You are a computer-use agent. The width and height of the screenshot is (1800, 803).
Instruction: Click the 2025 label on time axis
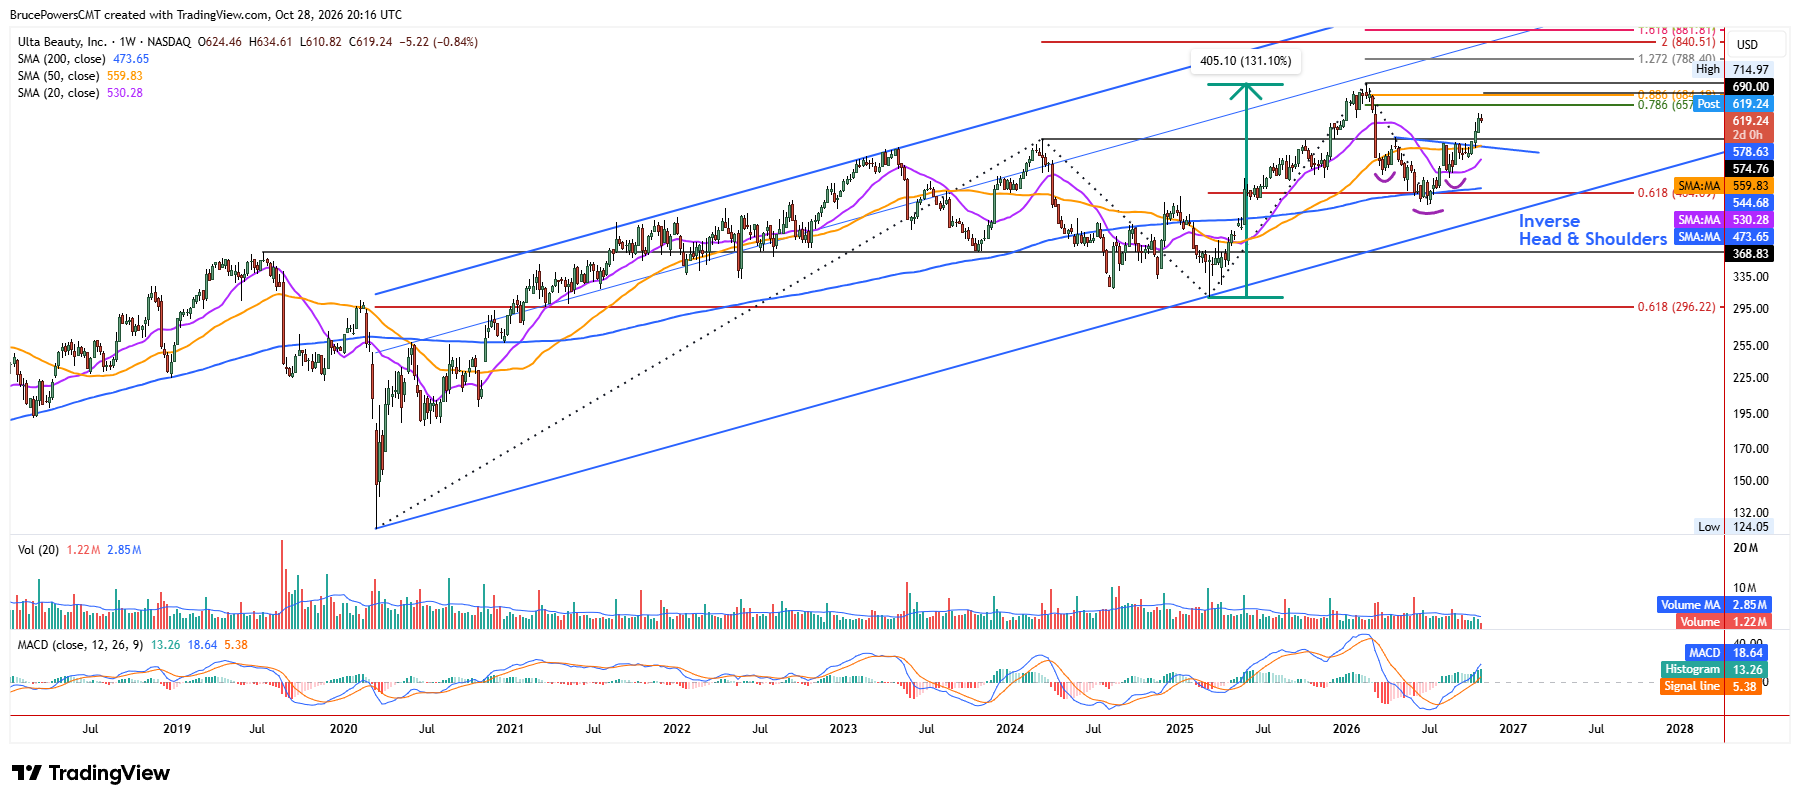1180,729
